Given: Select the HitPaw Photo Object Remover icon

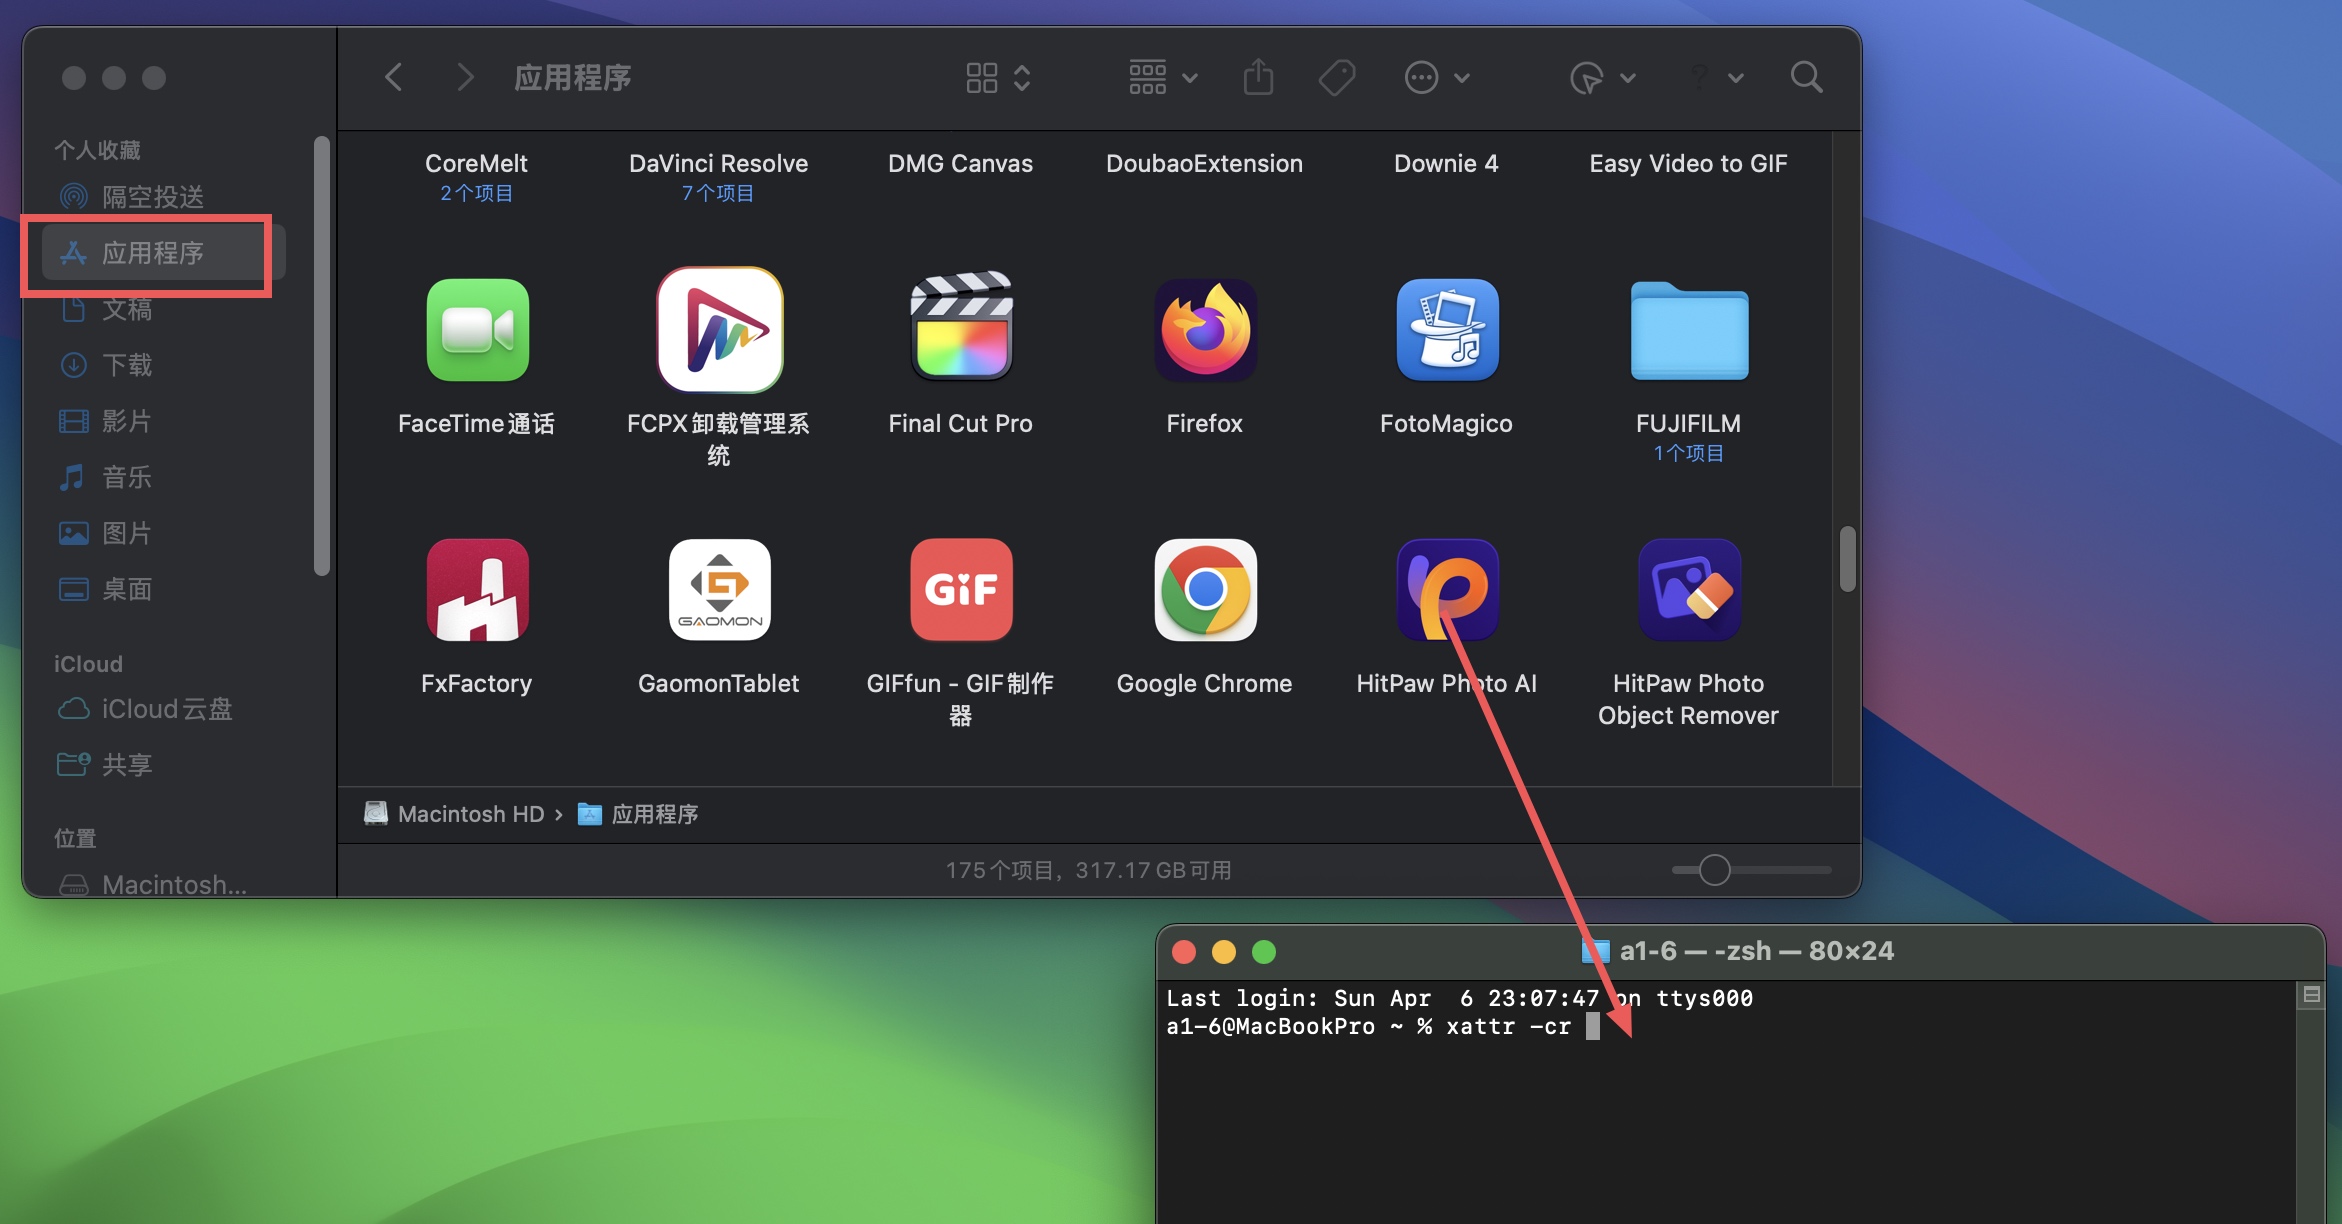Looking at the screenshot, I should coord(1689,590).
